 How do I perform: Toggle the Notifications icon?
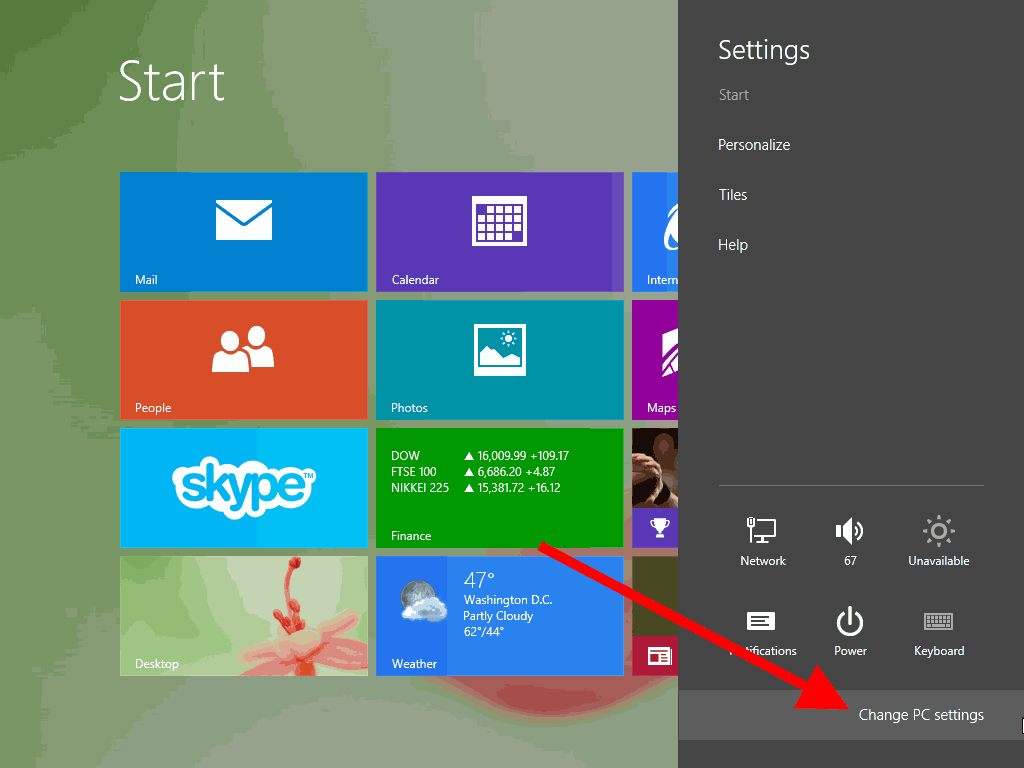click(x=762, y=631)
